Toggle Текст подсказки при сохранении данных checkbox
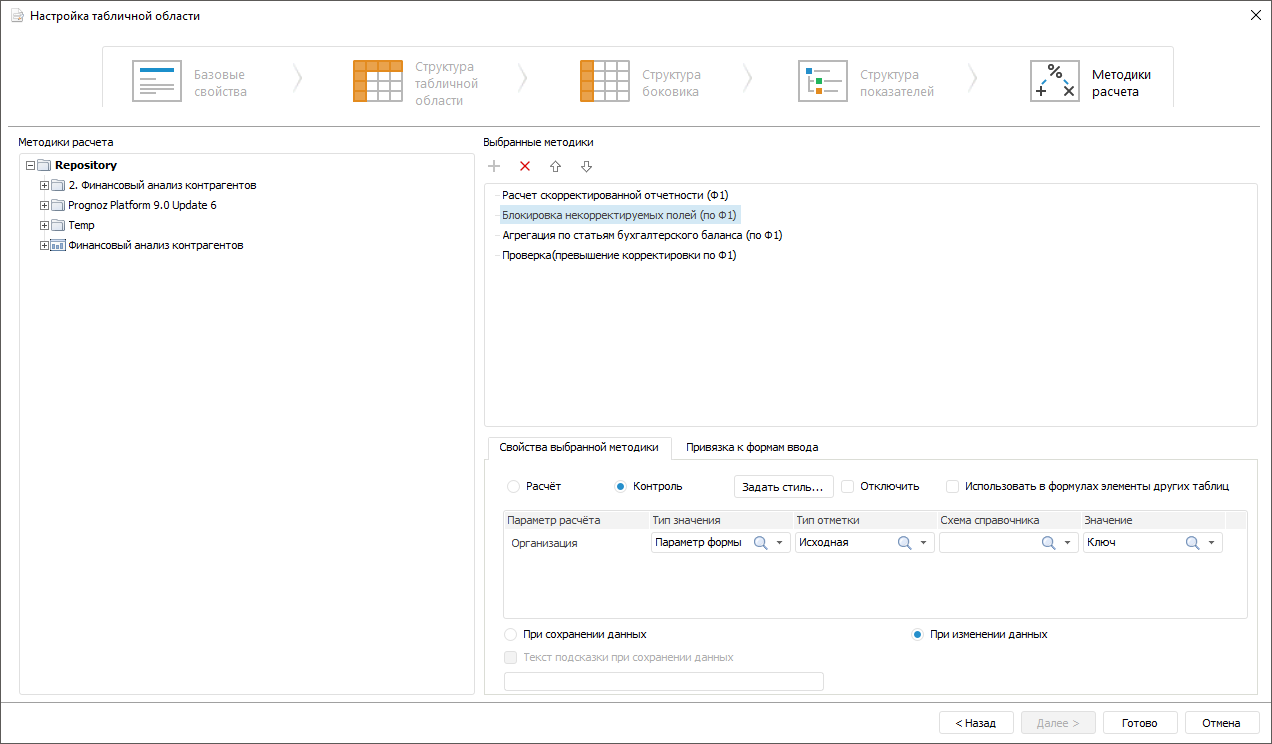The image size is (1272, 744). click(x=511, y=658)
